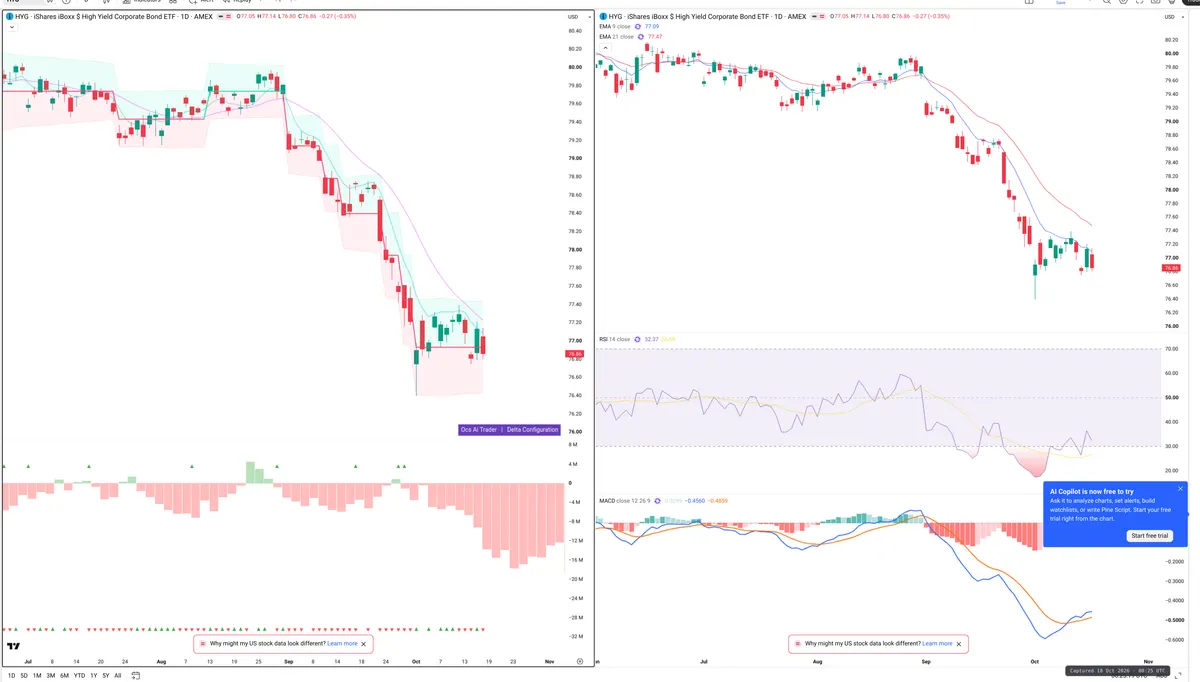Select the 3M time range button
The image size is (1200, 682).
click(51, 676)
